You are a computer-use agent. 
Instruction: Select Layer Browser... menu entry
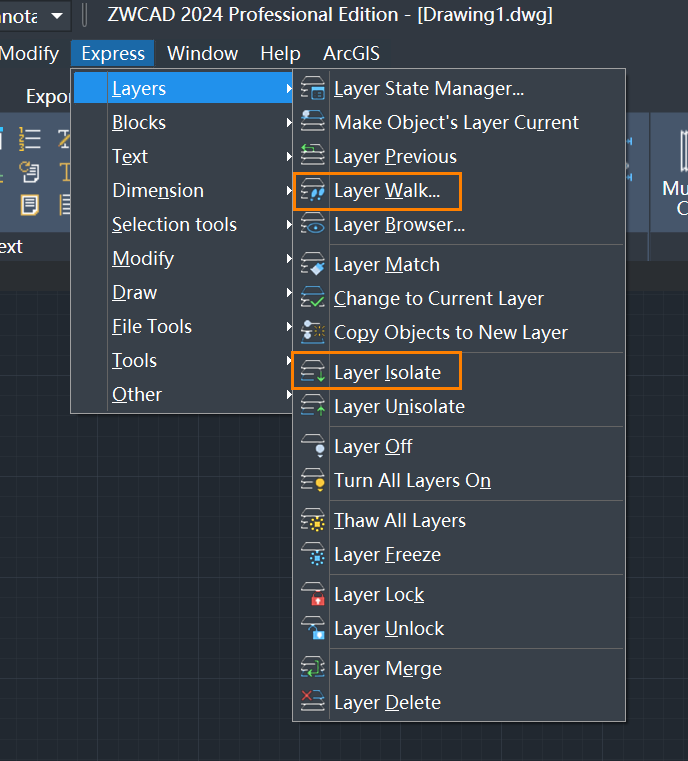pyautogui.click(x=459, y=224)
